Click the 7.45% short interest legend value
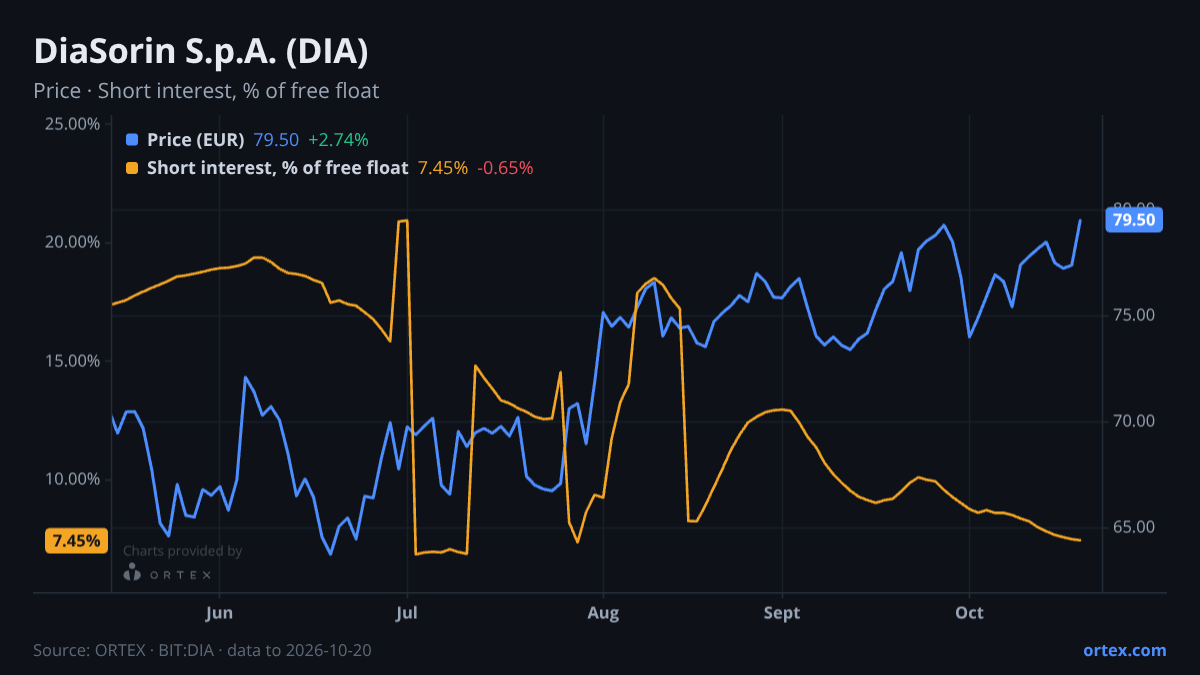 443,168
